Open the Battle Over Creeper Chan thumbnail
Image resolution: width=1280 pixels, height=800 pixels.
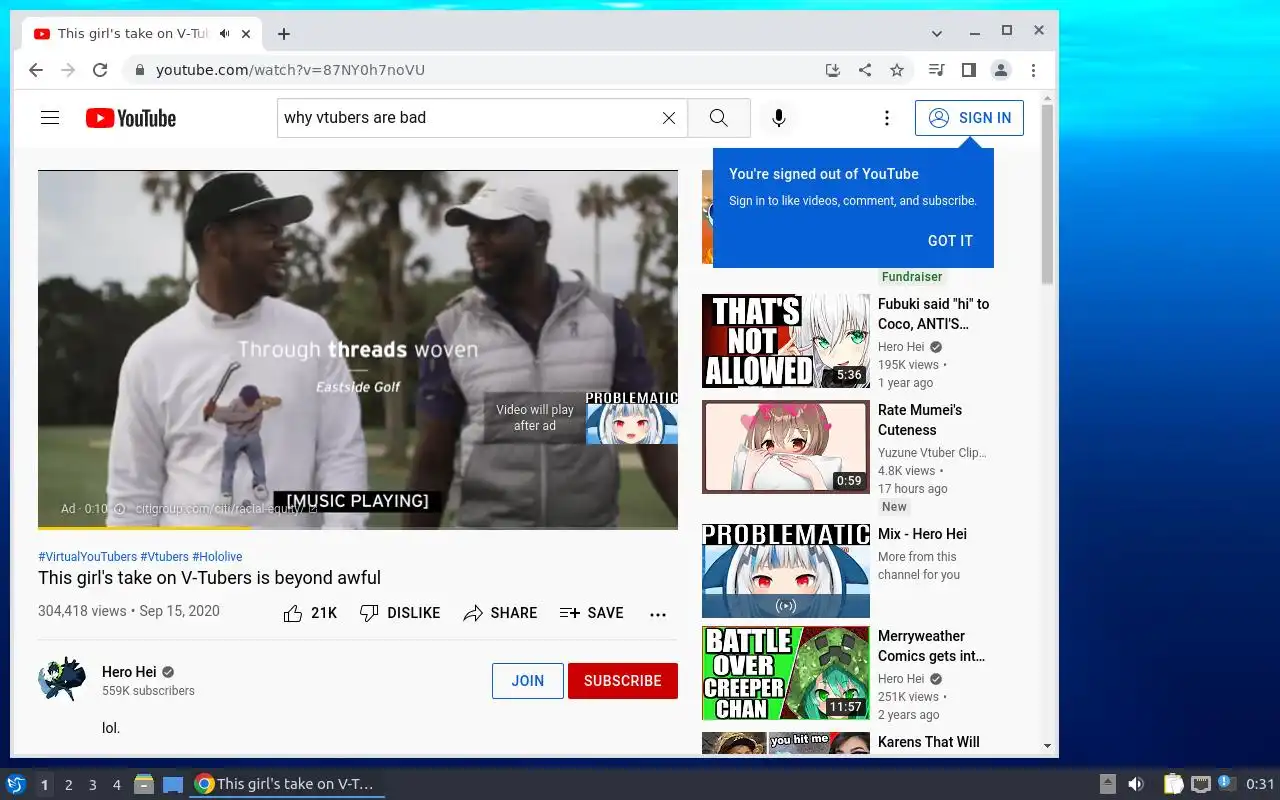click(x=786, y=673)
